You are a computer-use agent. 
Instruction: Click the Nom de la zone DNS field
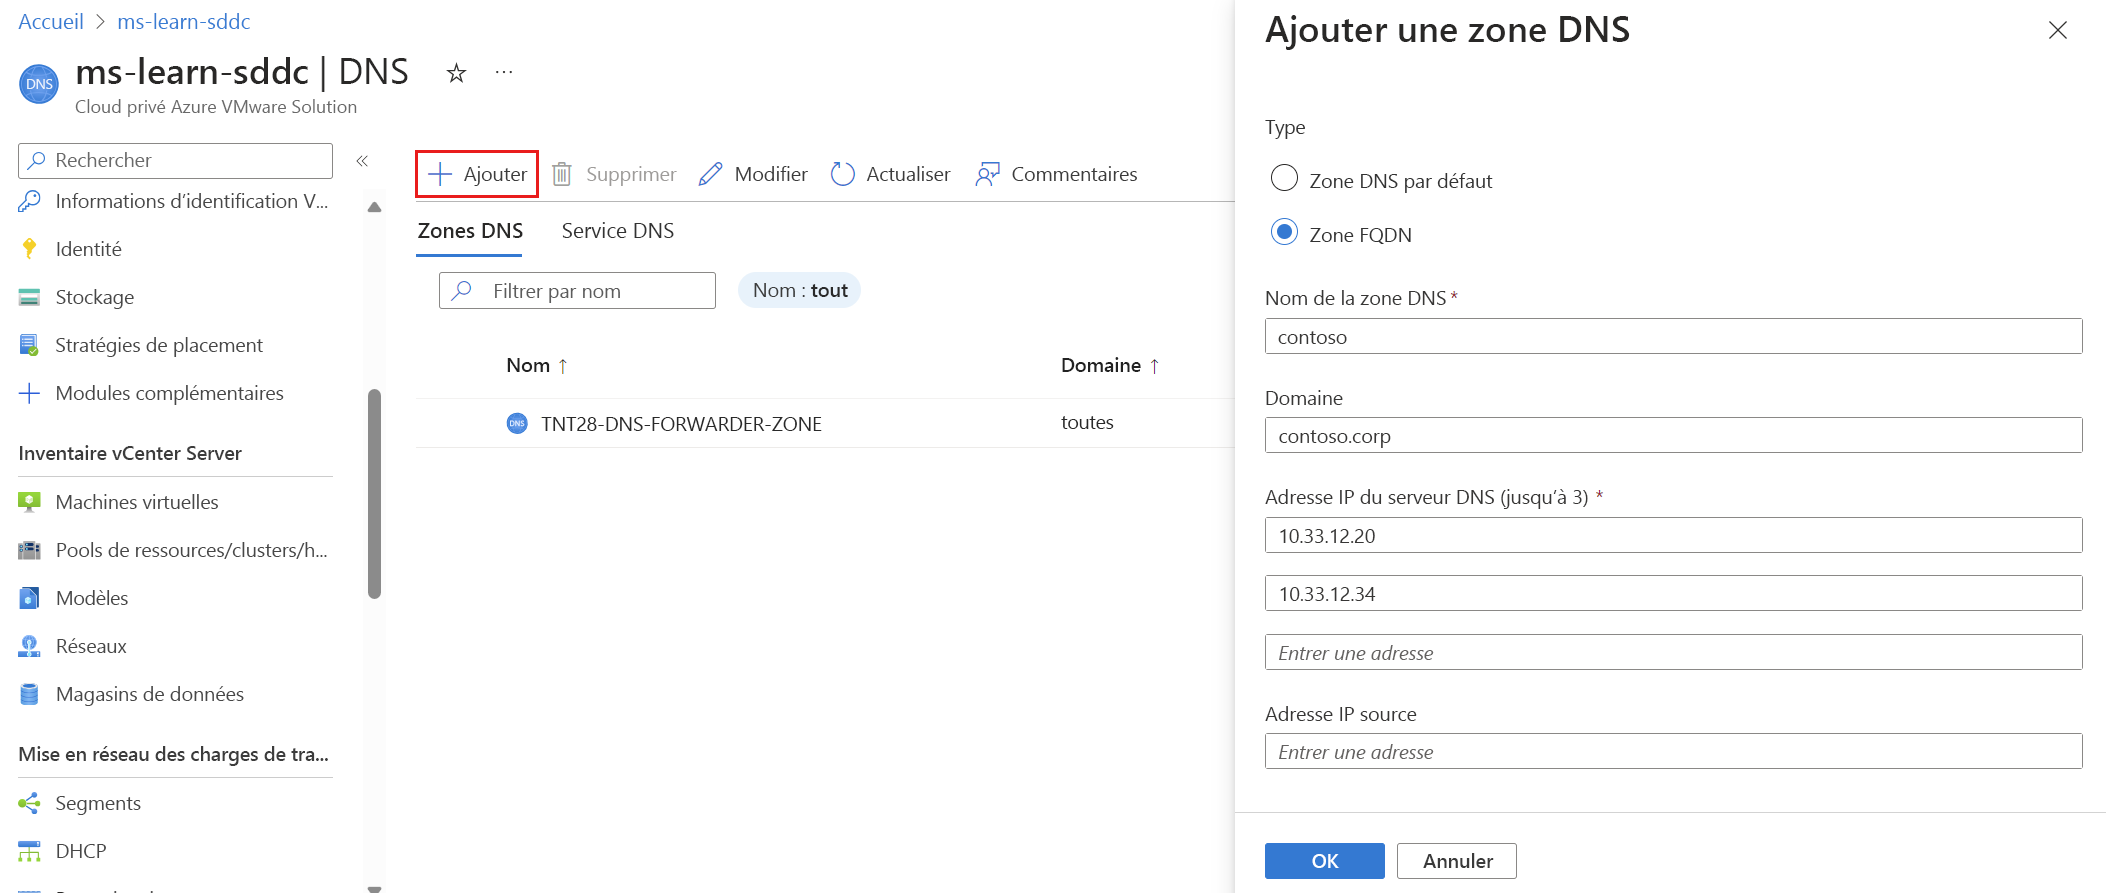click(1673, 336)
